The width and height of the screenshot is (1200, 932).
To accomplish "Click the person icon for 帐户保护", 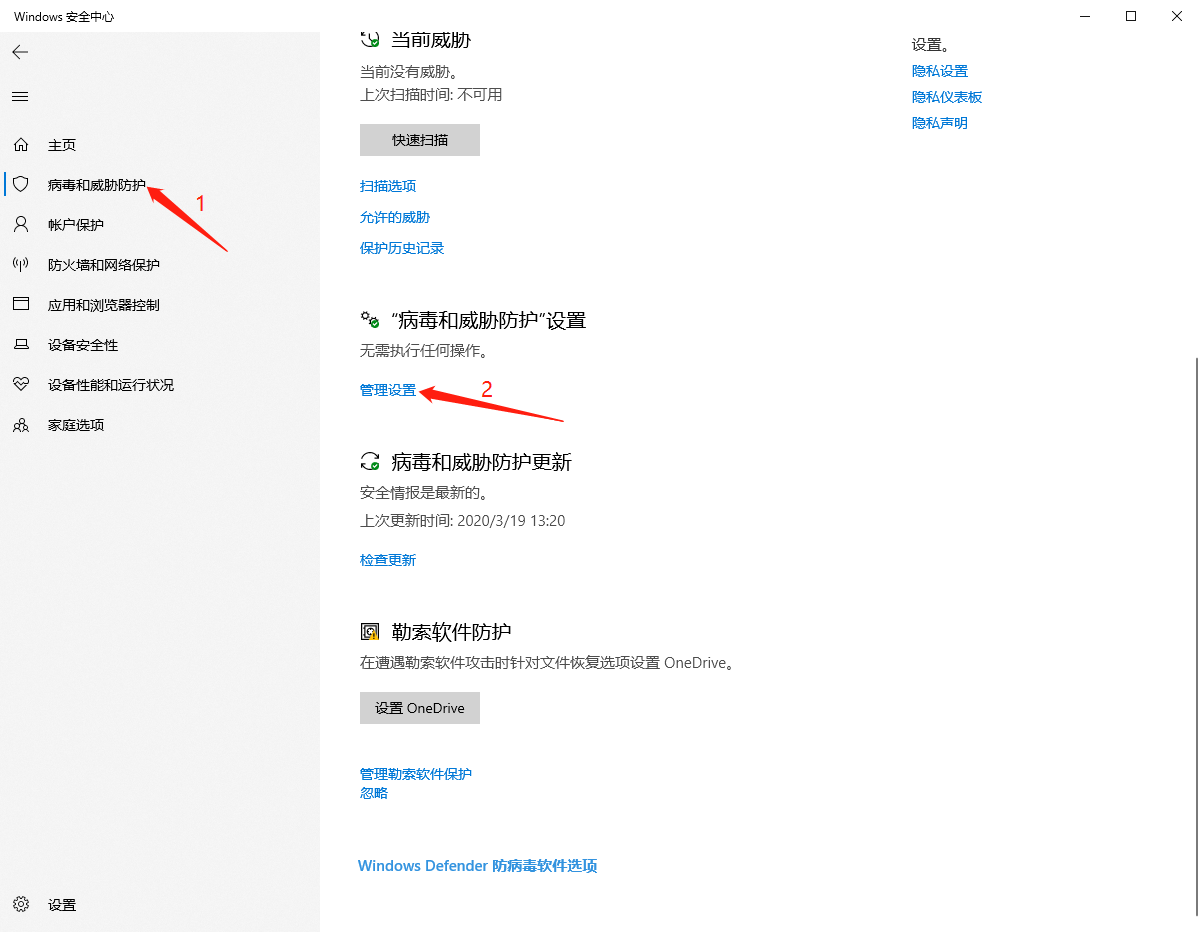I will (x=20, y=225).
